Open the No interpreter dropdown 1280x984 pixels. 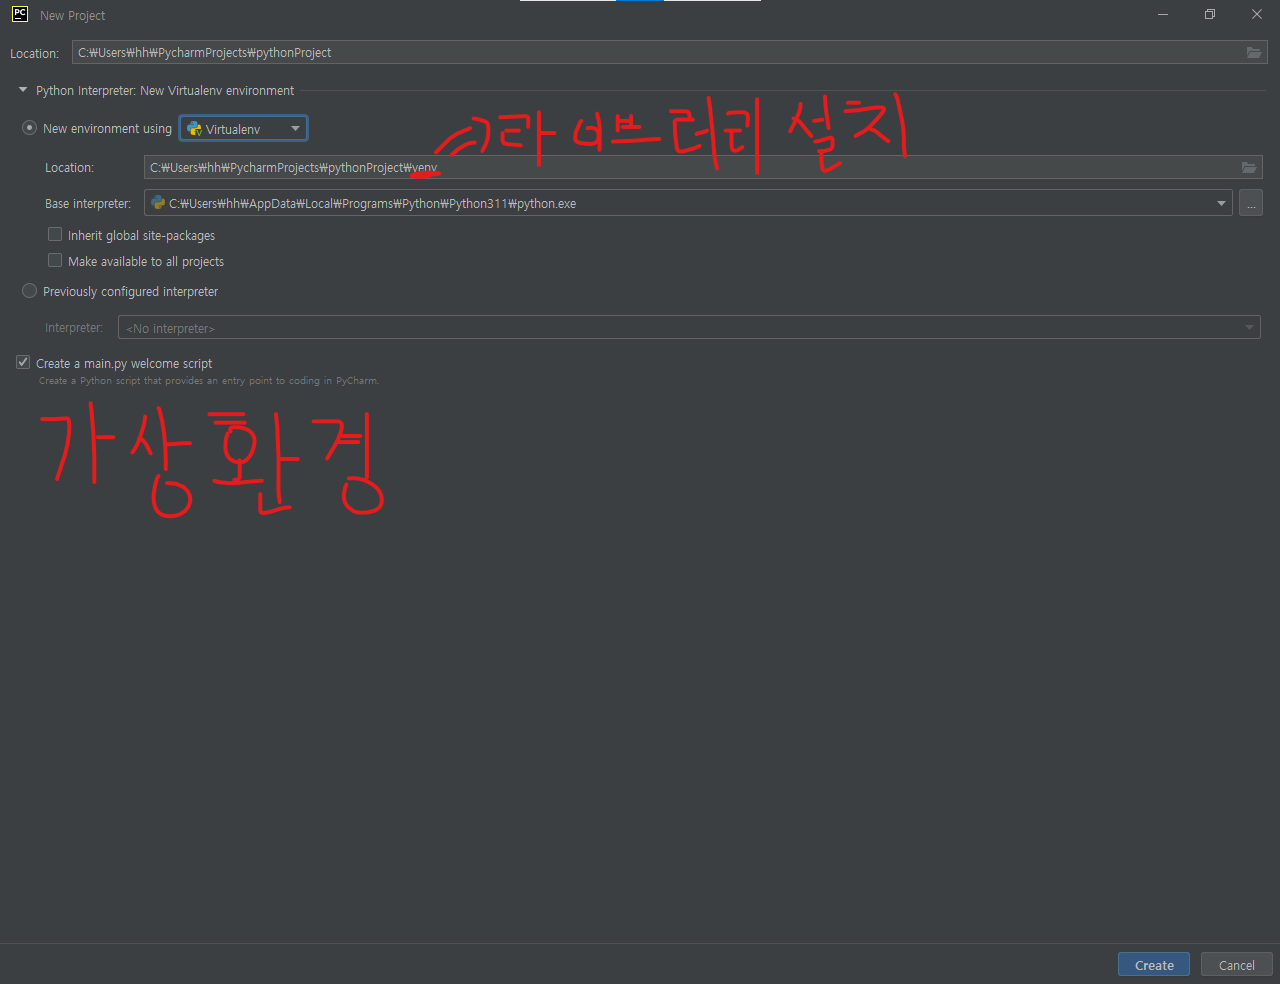click(x=689, y=328)
